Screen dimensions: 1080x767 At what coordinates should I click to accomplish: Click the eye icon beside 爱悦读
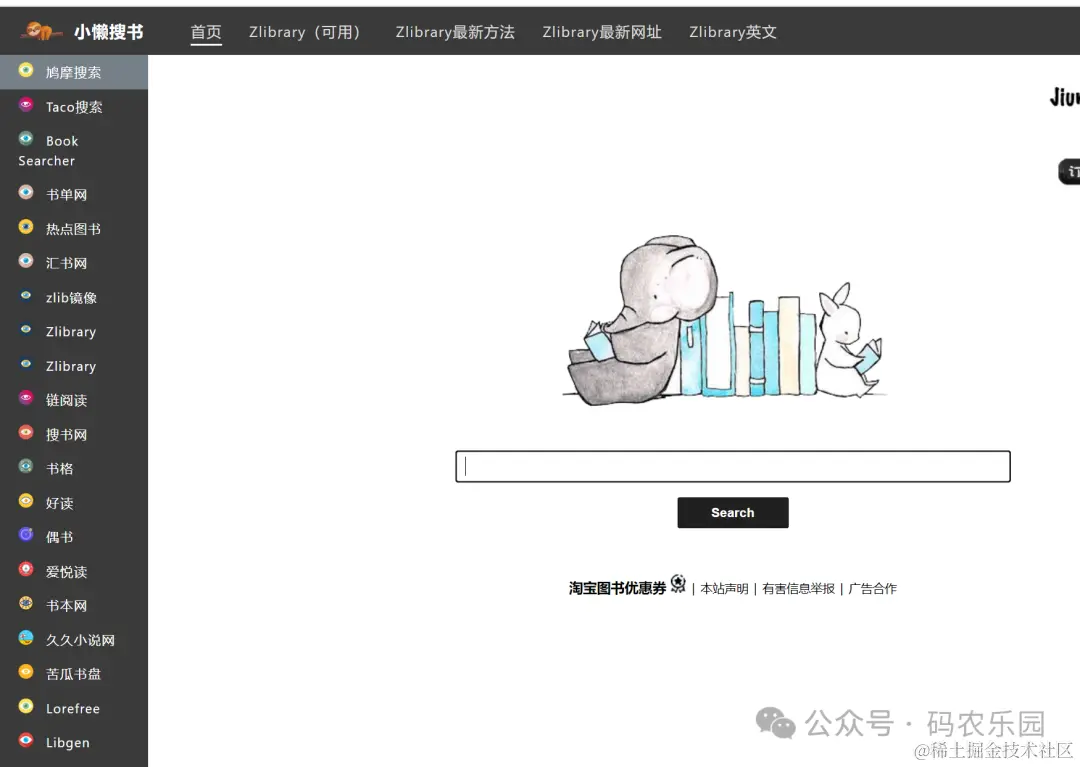pos(25,569)
